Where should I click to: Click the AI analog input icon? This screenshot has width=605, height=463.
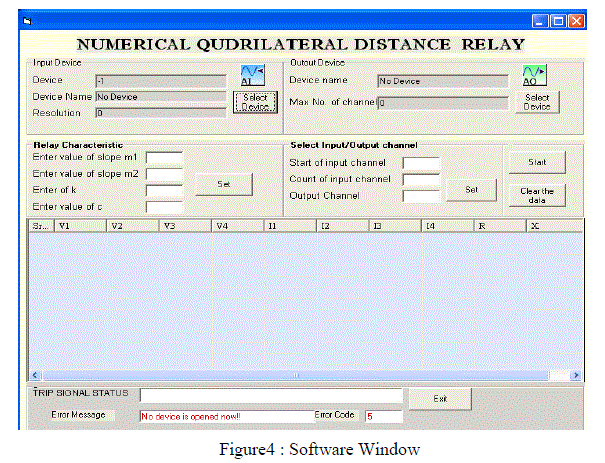(251, 77)
